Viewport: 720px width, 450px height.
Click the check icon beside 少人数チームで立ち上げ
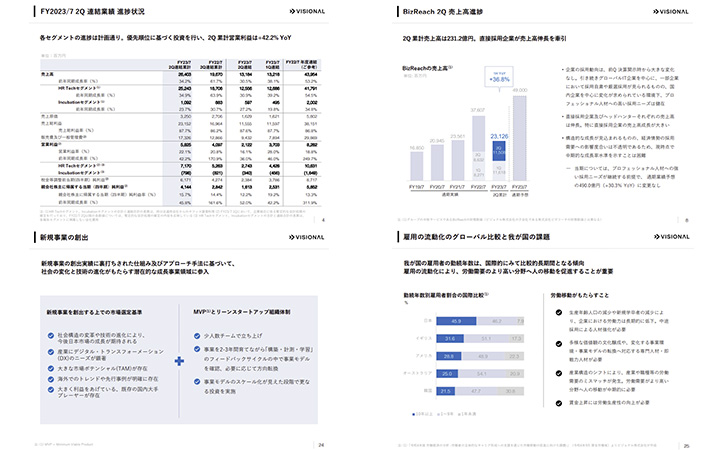click(197, 336)
